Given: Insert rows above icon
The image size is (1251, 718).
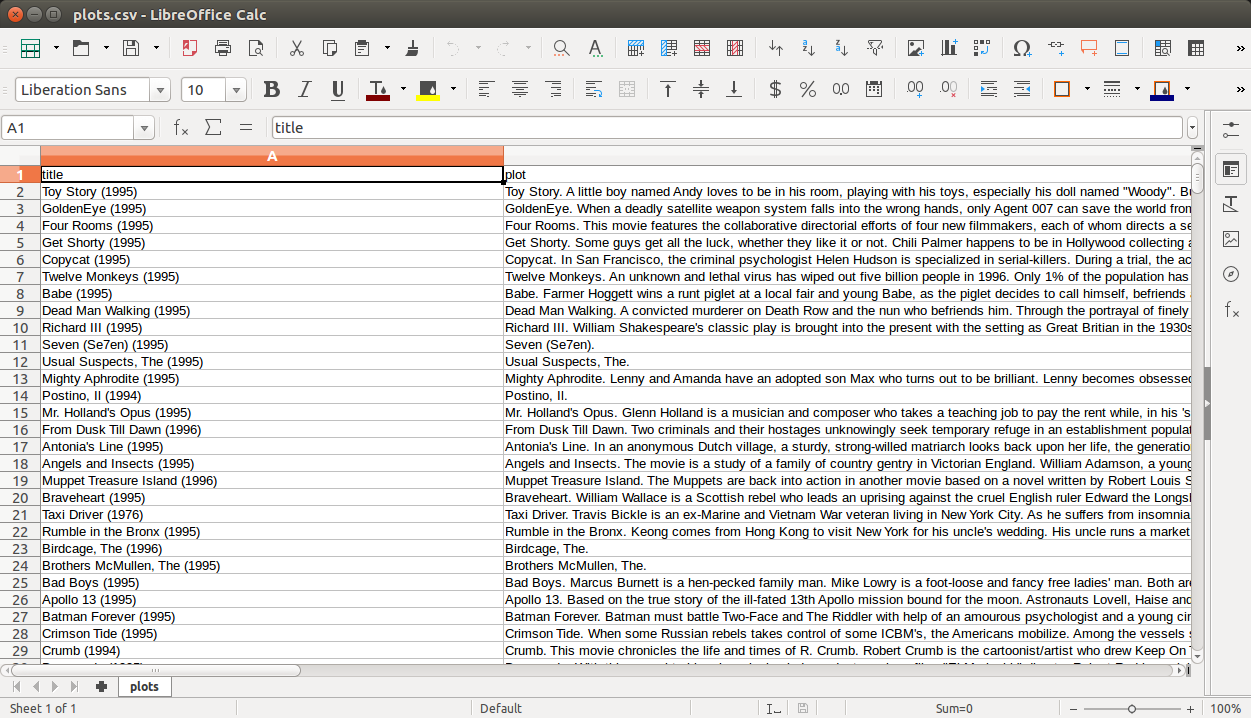Looking at the screenshot, I should [x=635, y=48].
